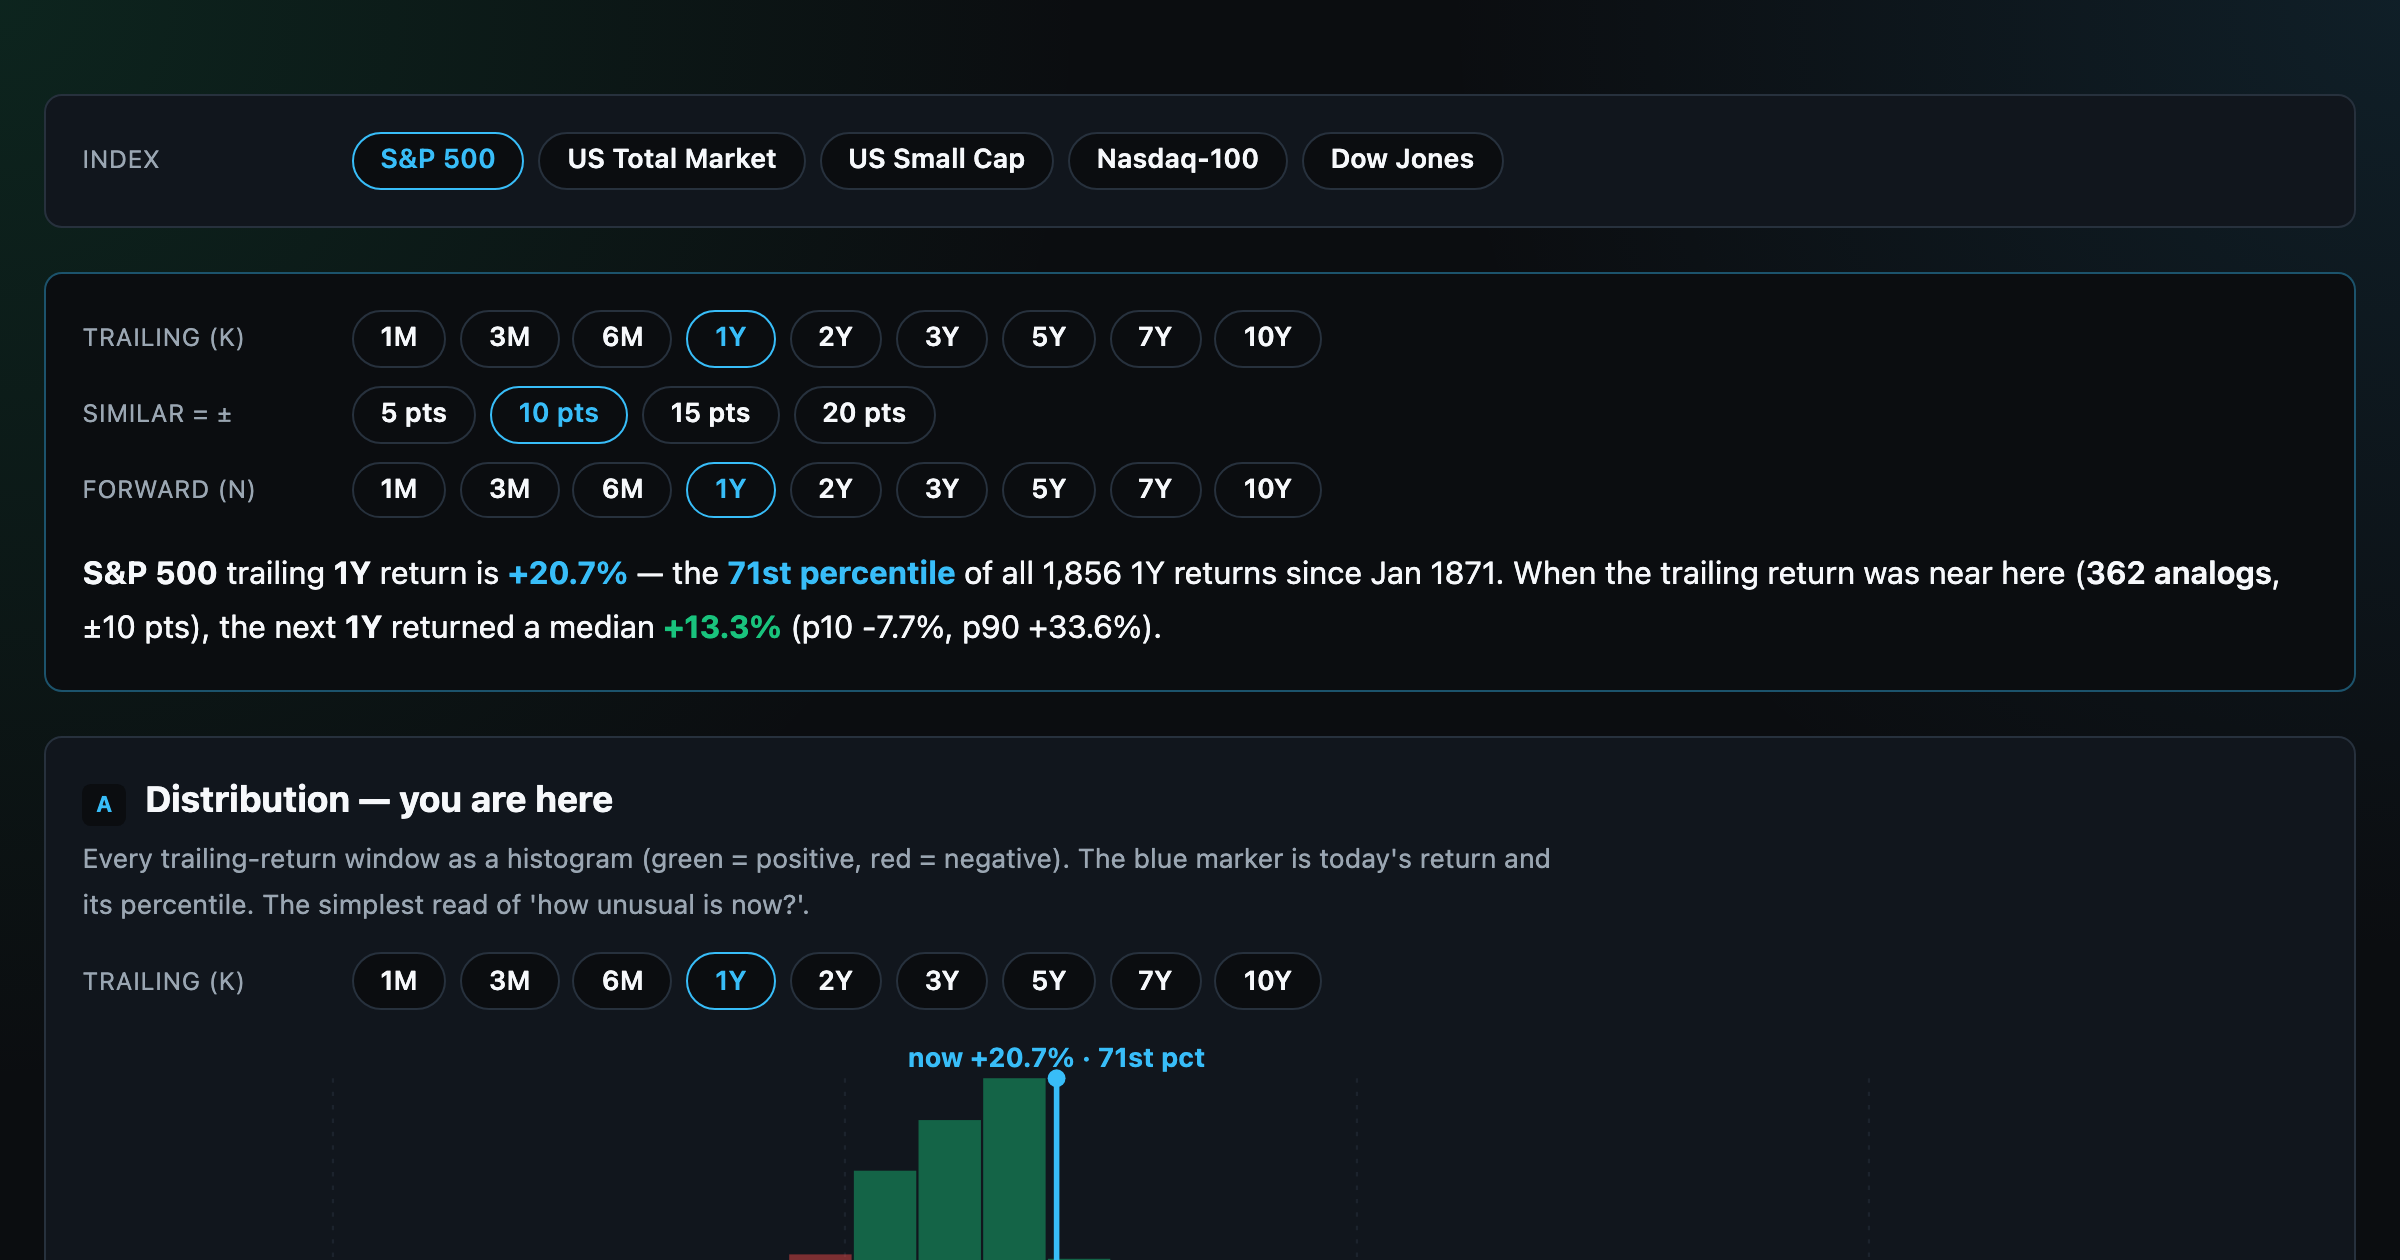Set top Trailing (K) window to 1M
The height and width of the screenshot is (1260, 2400).
[x=398, y=338]
